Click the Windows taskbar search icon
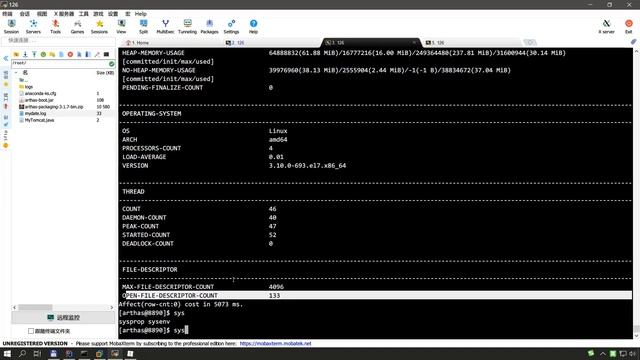 (22, 353)
